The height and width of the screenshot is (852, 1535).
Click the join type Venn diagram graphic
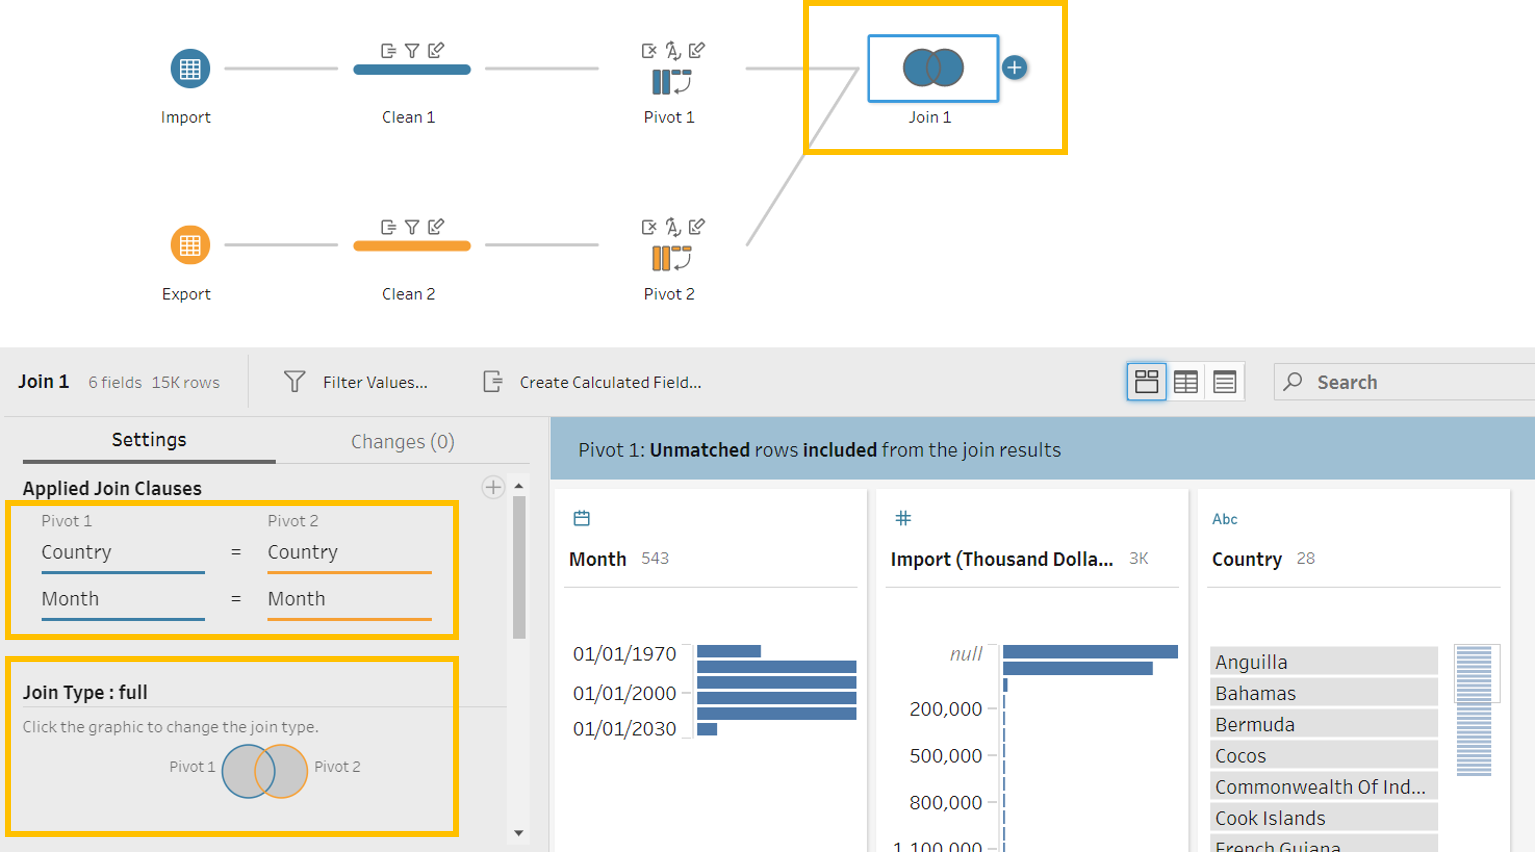tap(264, 771)
